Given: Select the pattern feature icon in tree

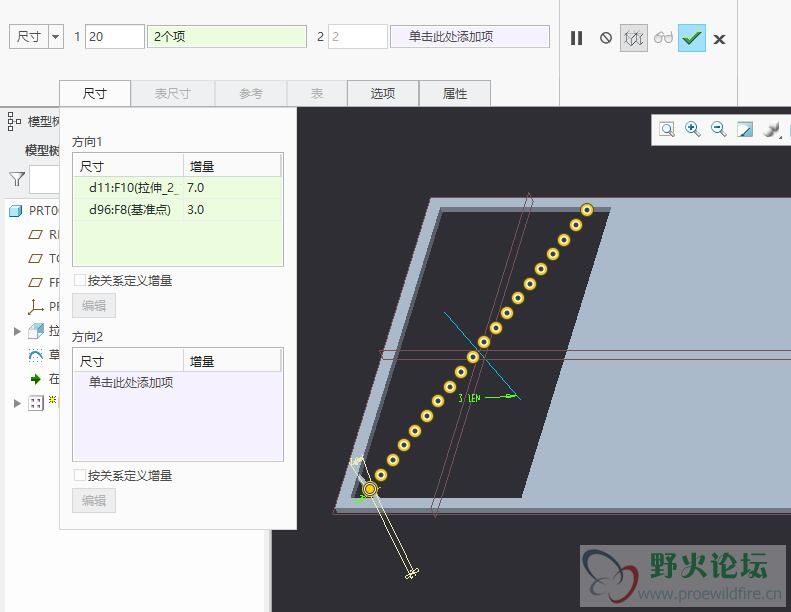Looking at the screenshot, I should (x=36, y=403).
